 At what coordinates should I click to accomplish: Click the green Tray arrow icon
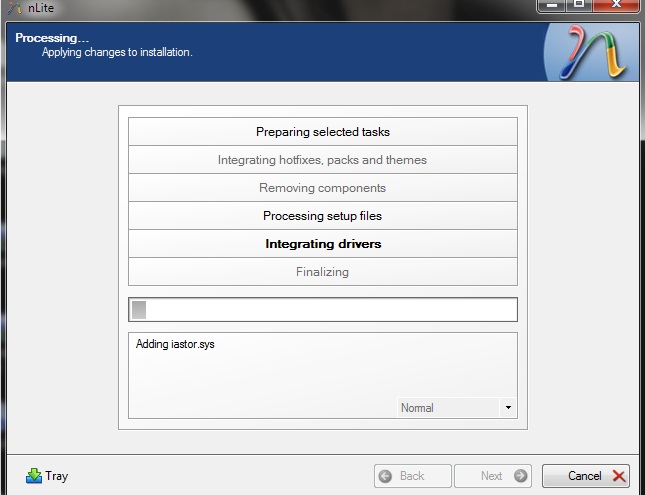pos(33,476)
